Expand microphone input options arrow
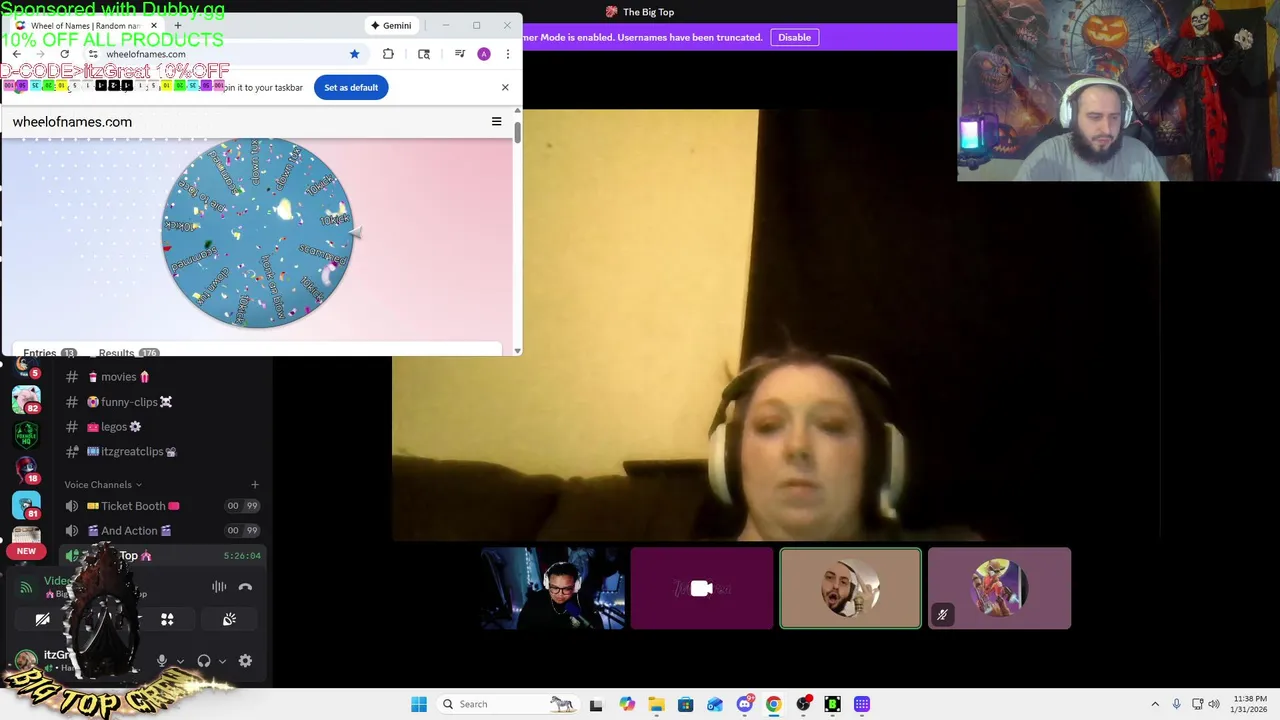The width and height of the screenshot is (1280, 720). [x=180, y=661]
